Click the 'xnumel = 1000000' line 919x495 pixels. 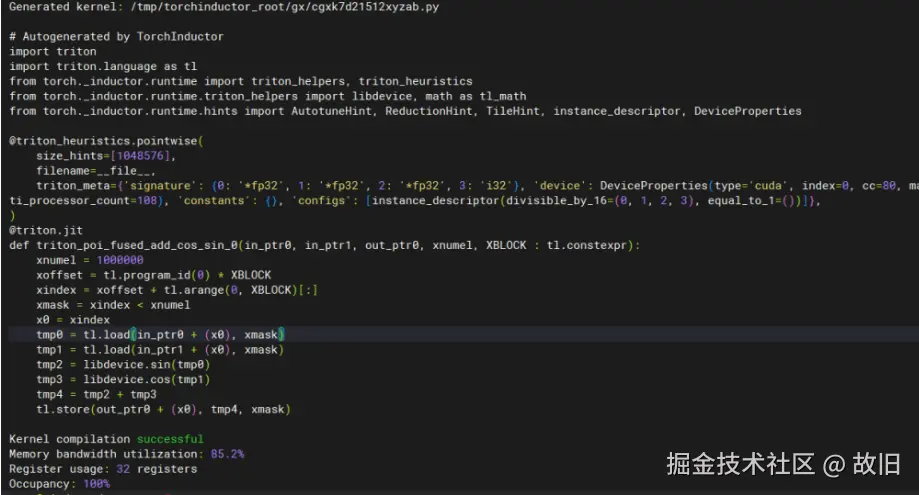(90, 260)
